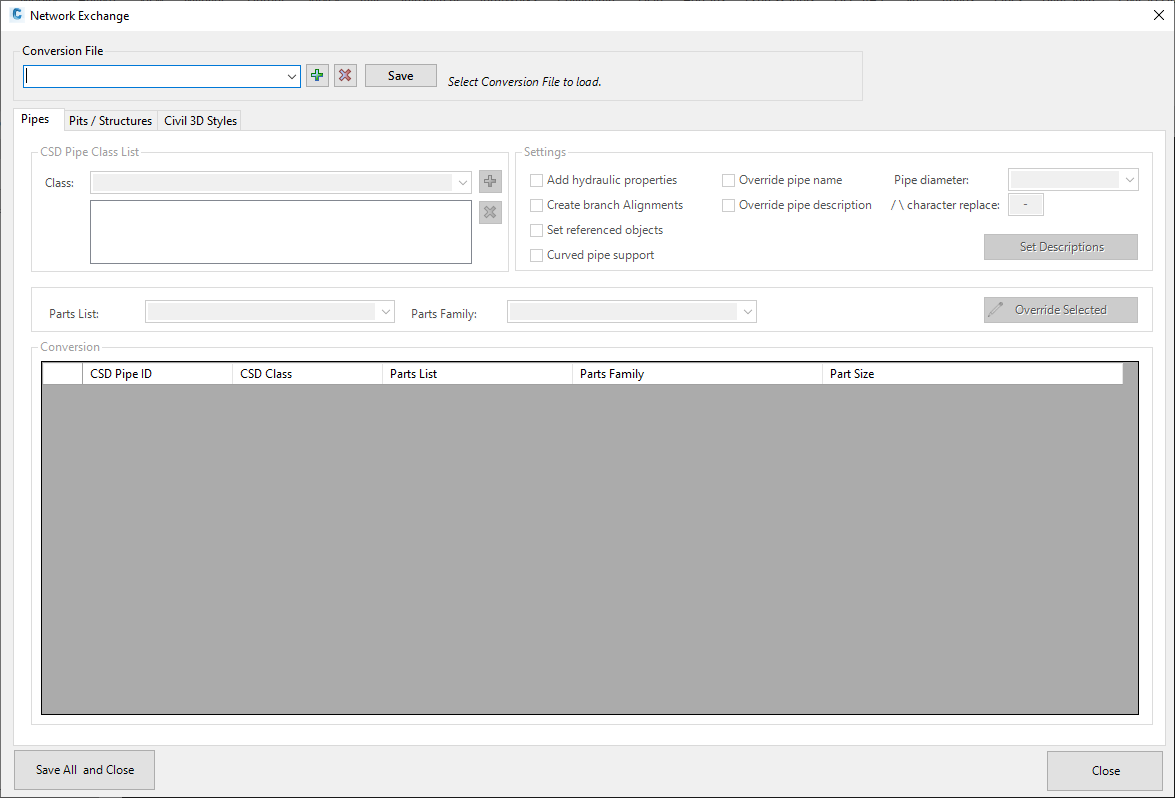Toggle Create branch Alignments checkbox
1175x798 pixels.
click(537, 205)
